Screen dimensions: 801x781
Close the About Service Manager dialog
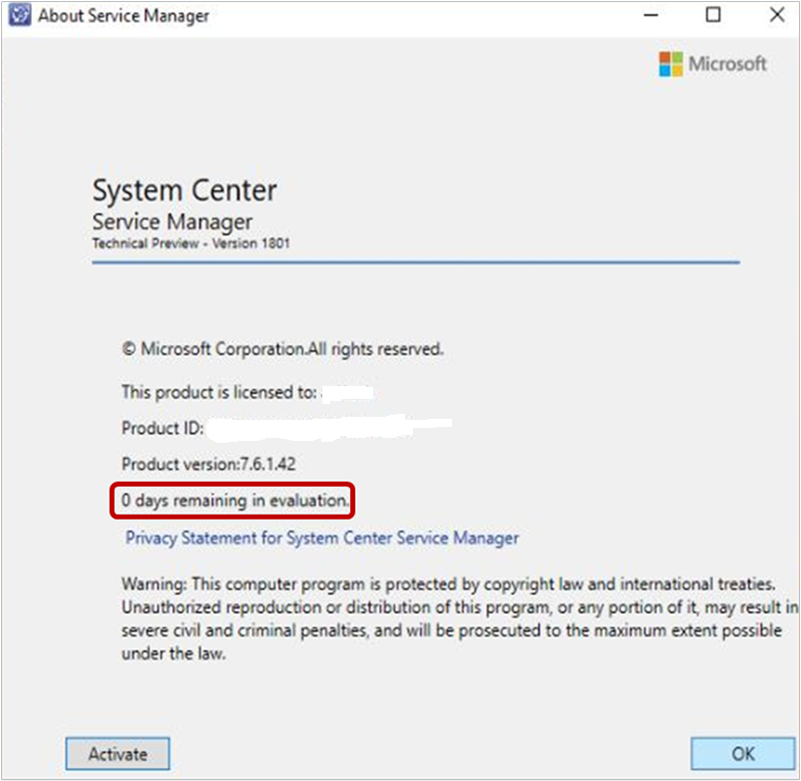click(x=777, y=15)
